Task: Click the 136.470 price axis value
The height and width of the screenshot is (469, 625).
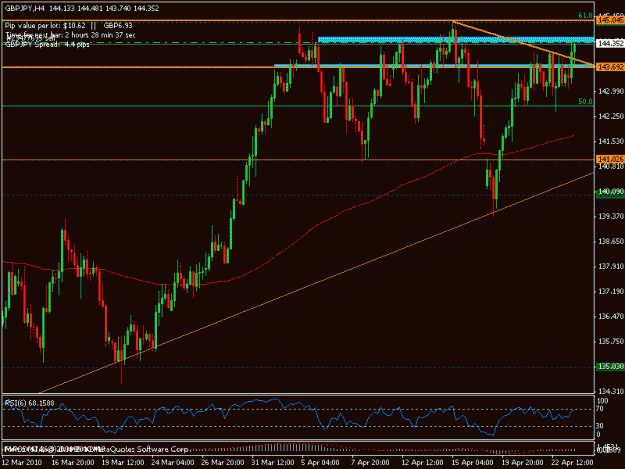Action: (611, 316)
